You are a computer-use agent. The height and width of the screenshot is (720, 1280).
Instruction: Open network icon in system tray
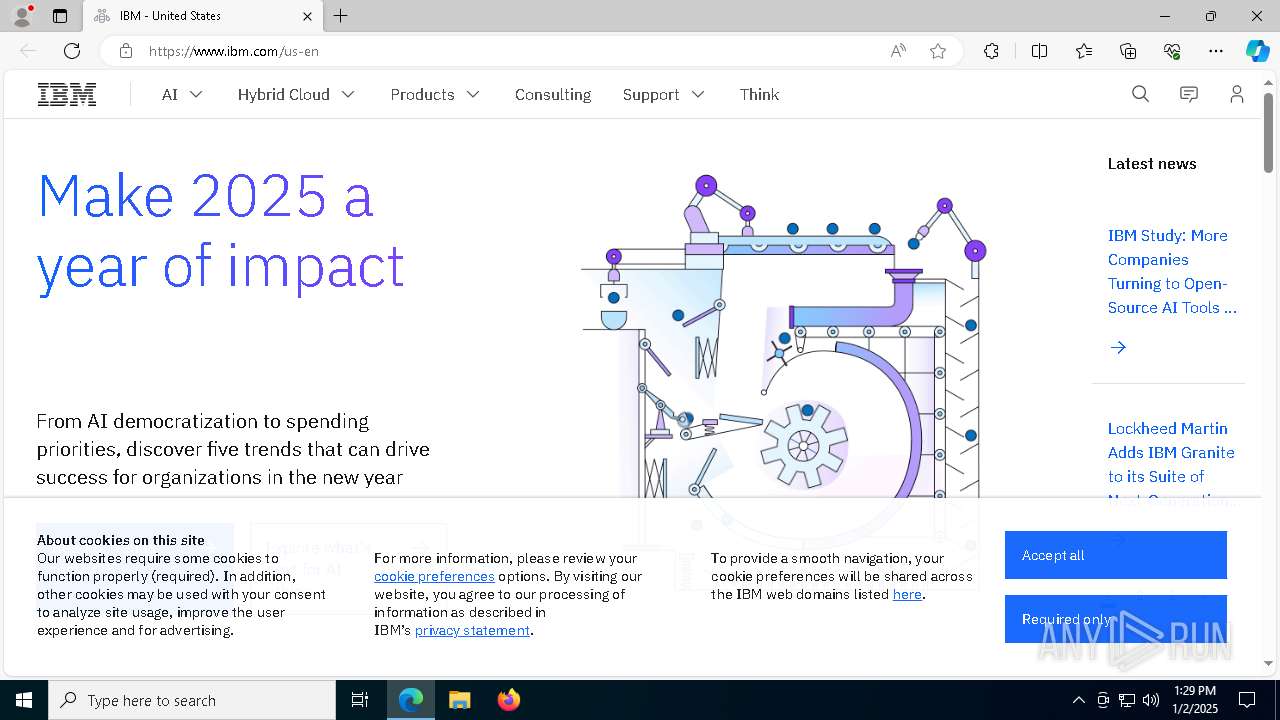(1127, 700)
